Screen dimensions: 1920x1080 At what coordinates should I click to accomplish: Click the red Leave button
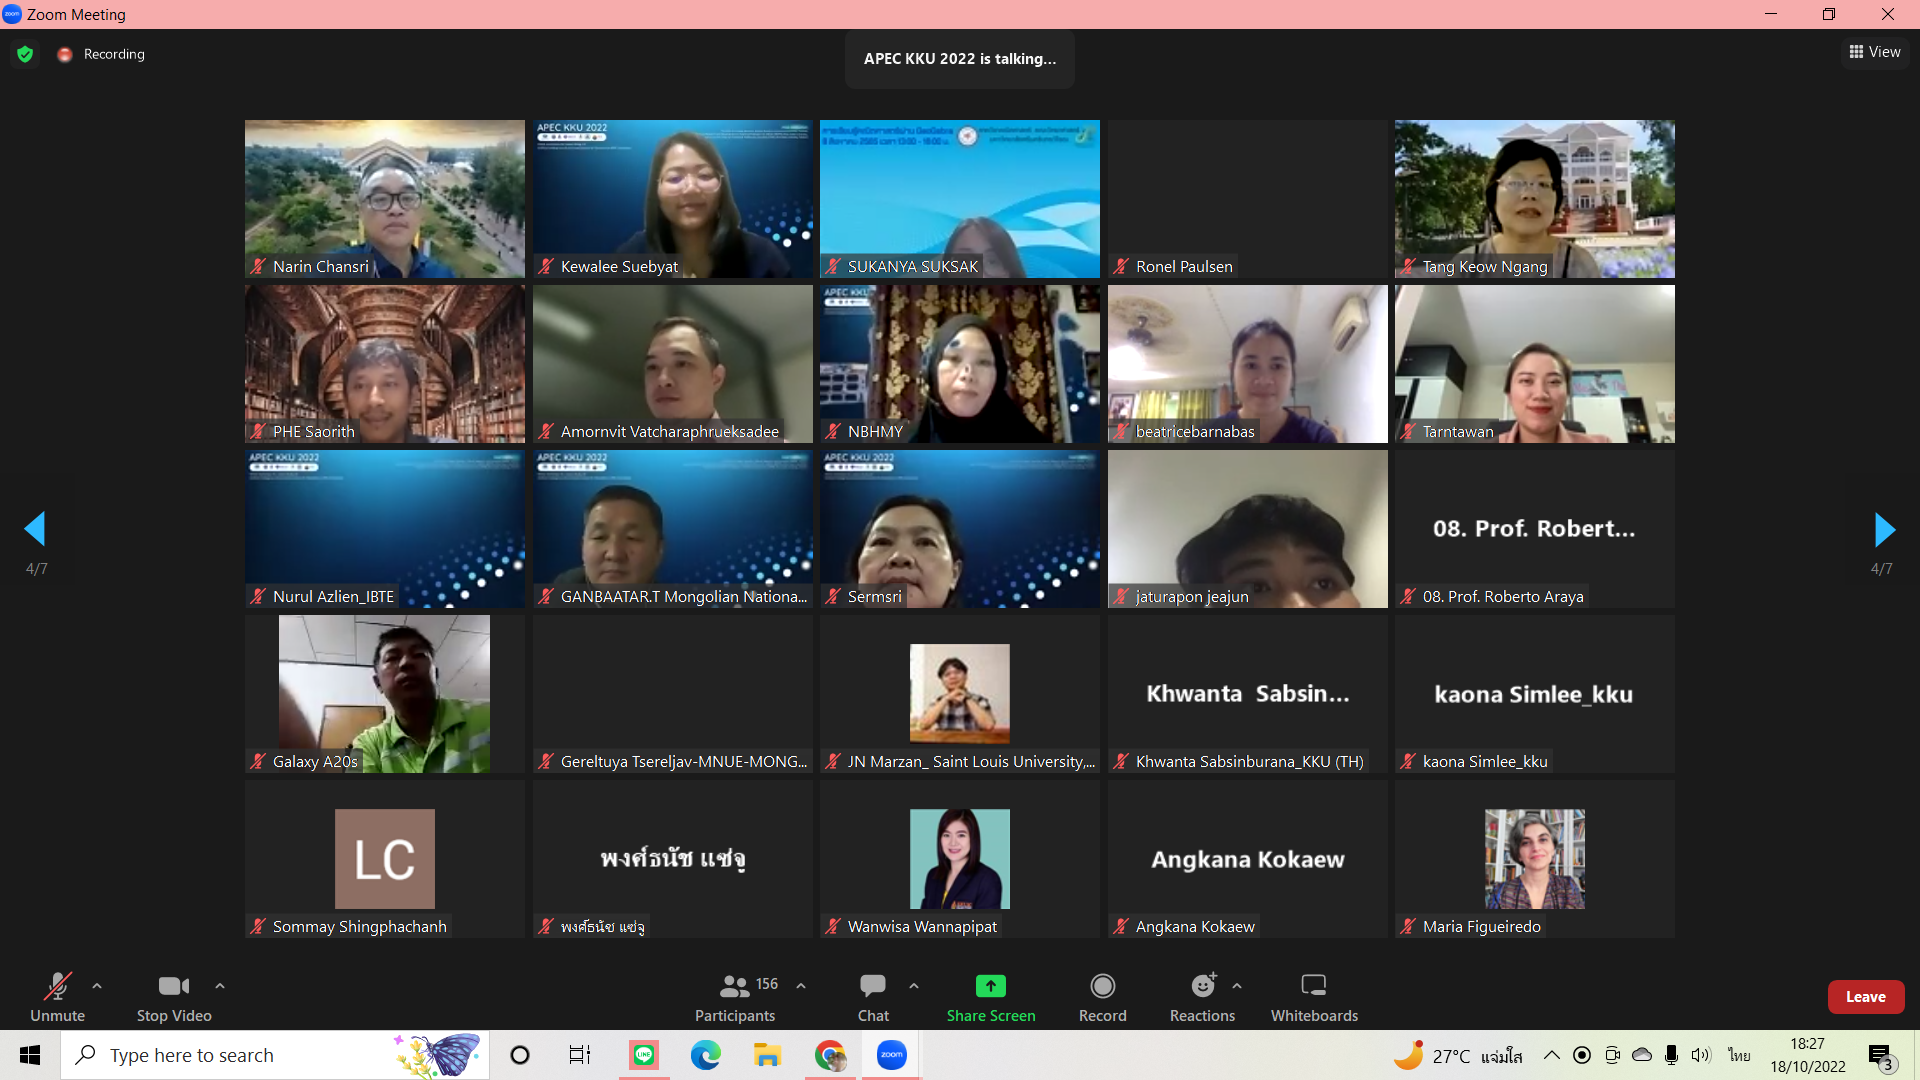pos(1865,997)
